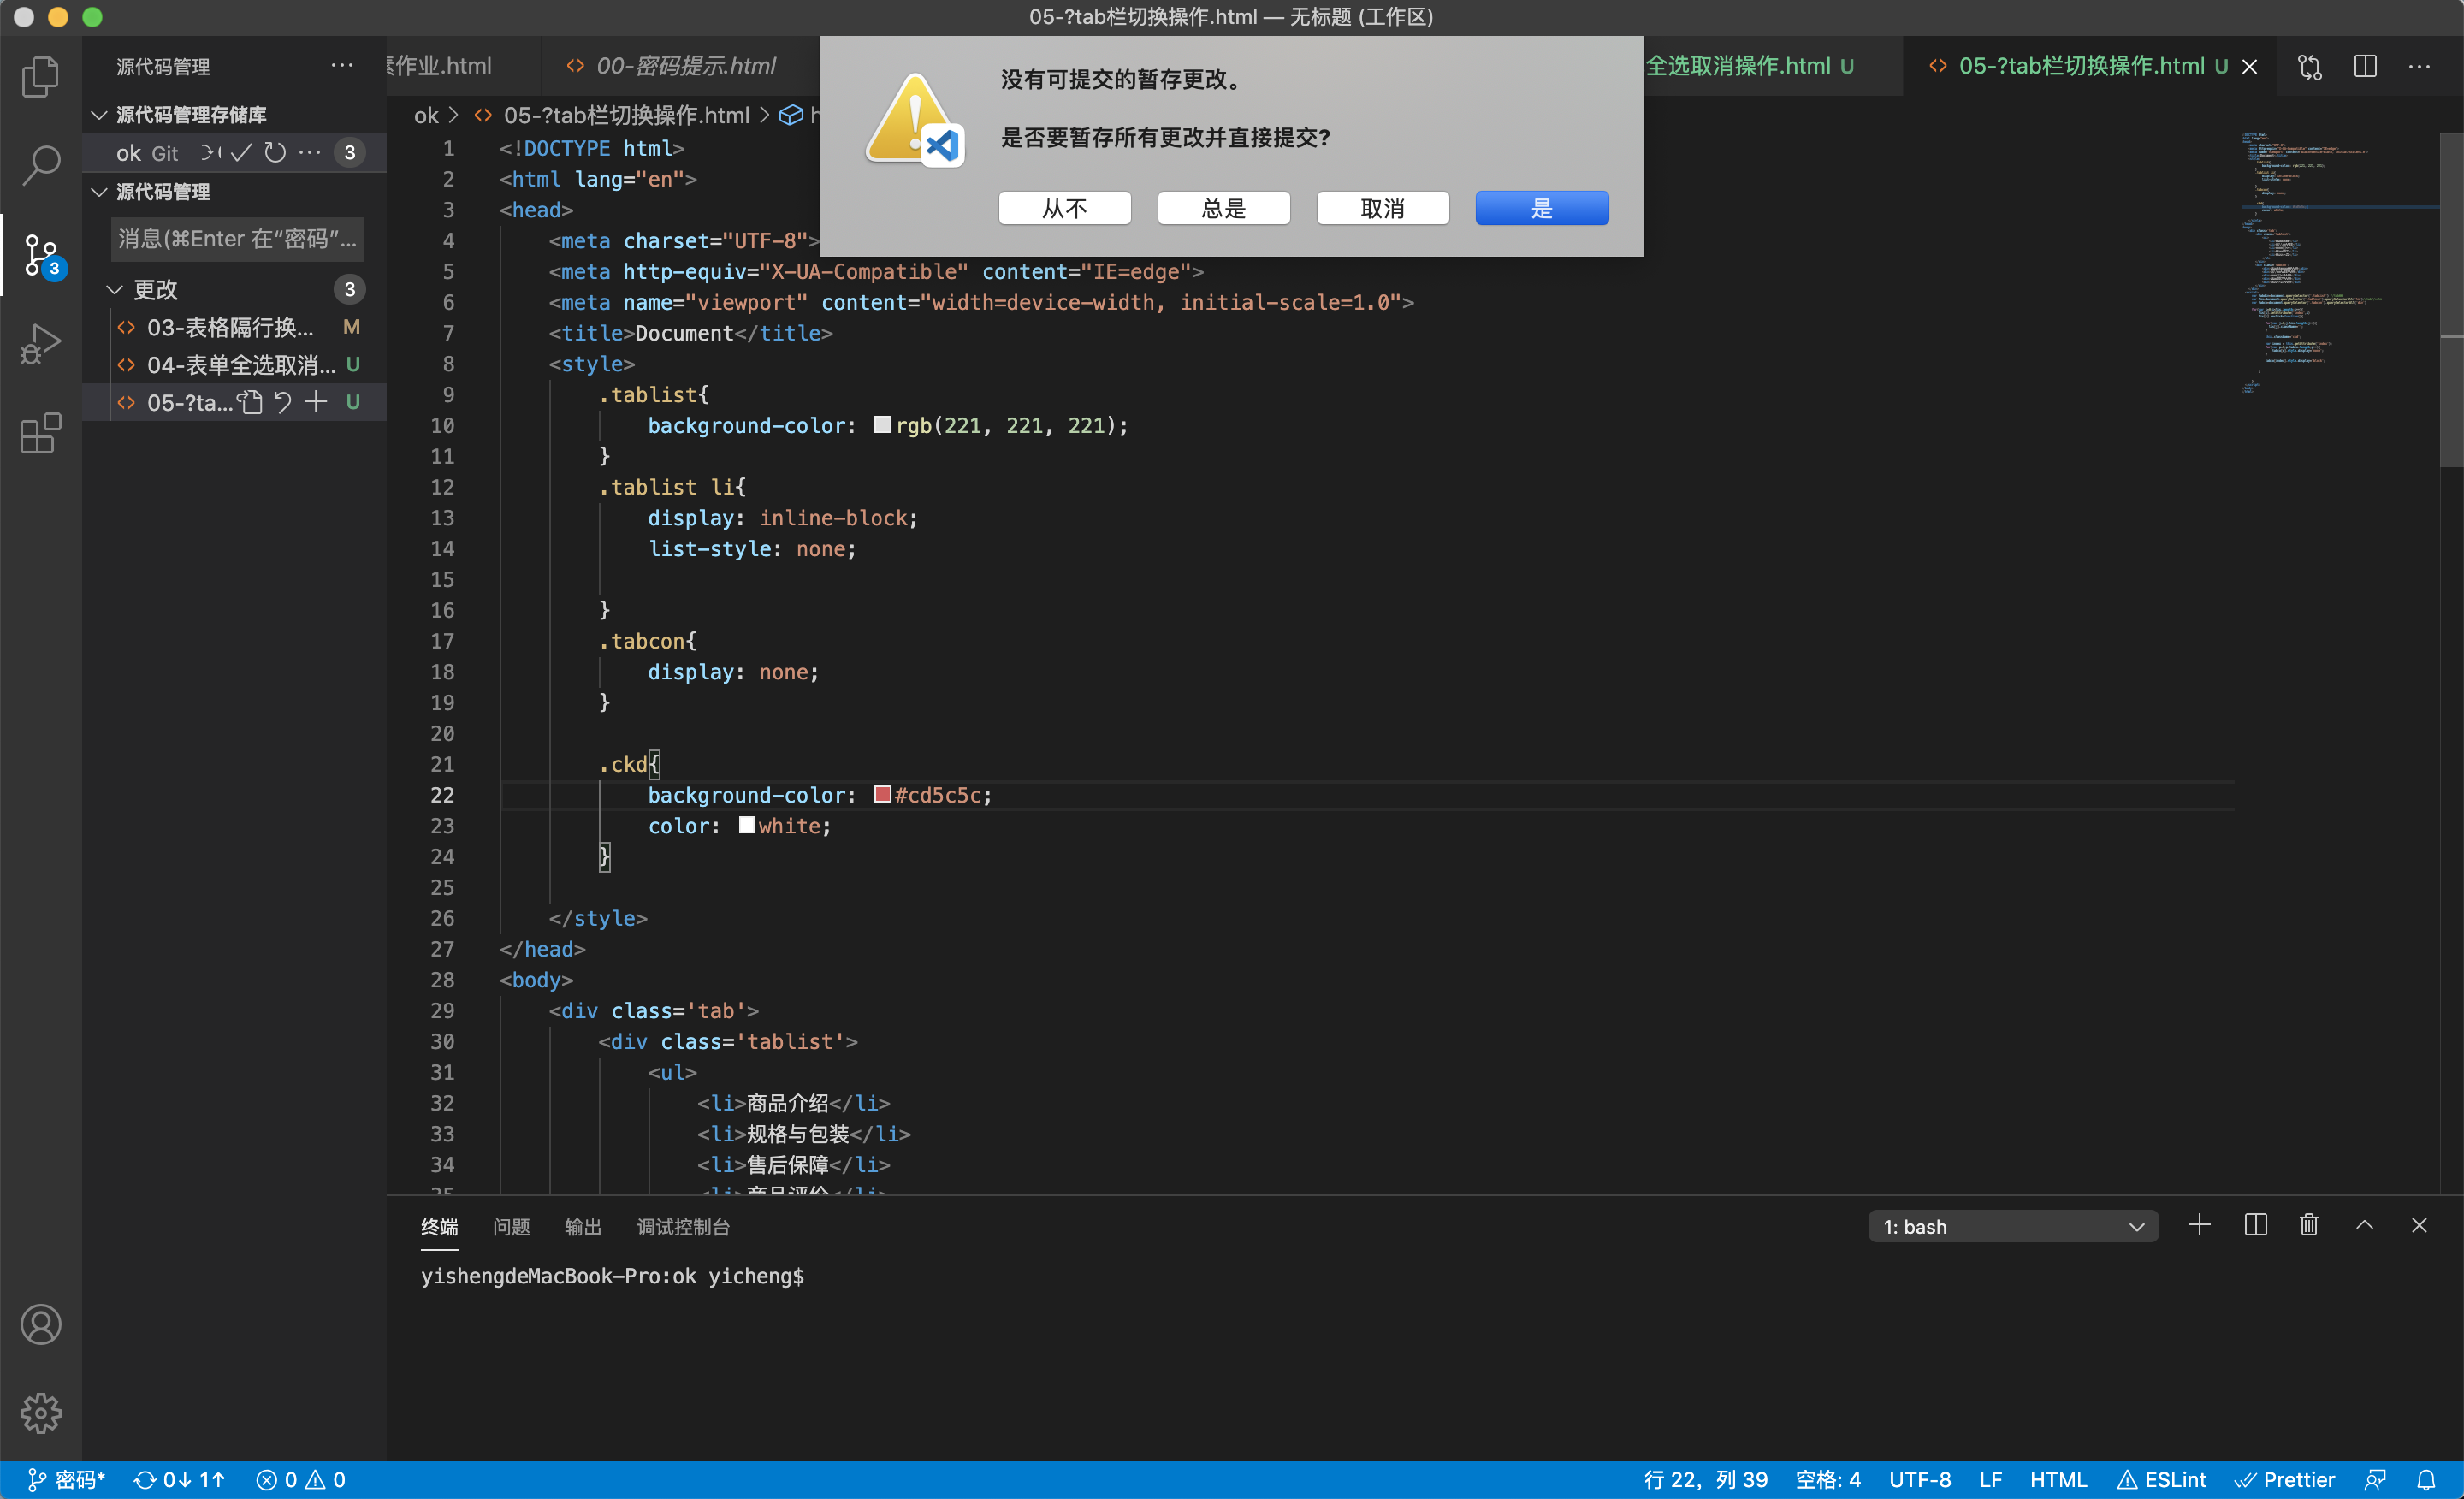Image resolution: width=2464 pixels, height=1499 pixels.
Task: Open the Extensions view
Action: [40, 434]
